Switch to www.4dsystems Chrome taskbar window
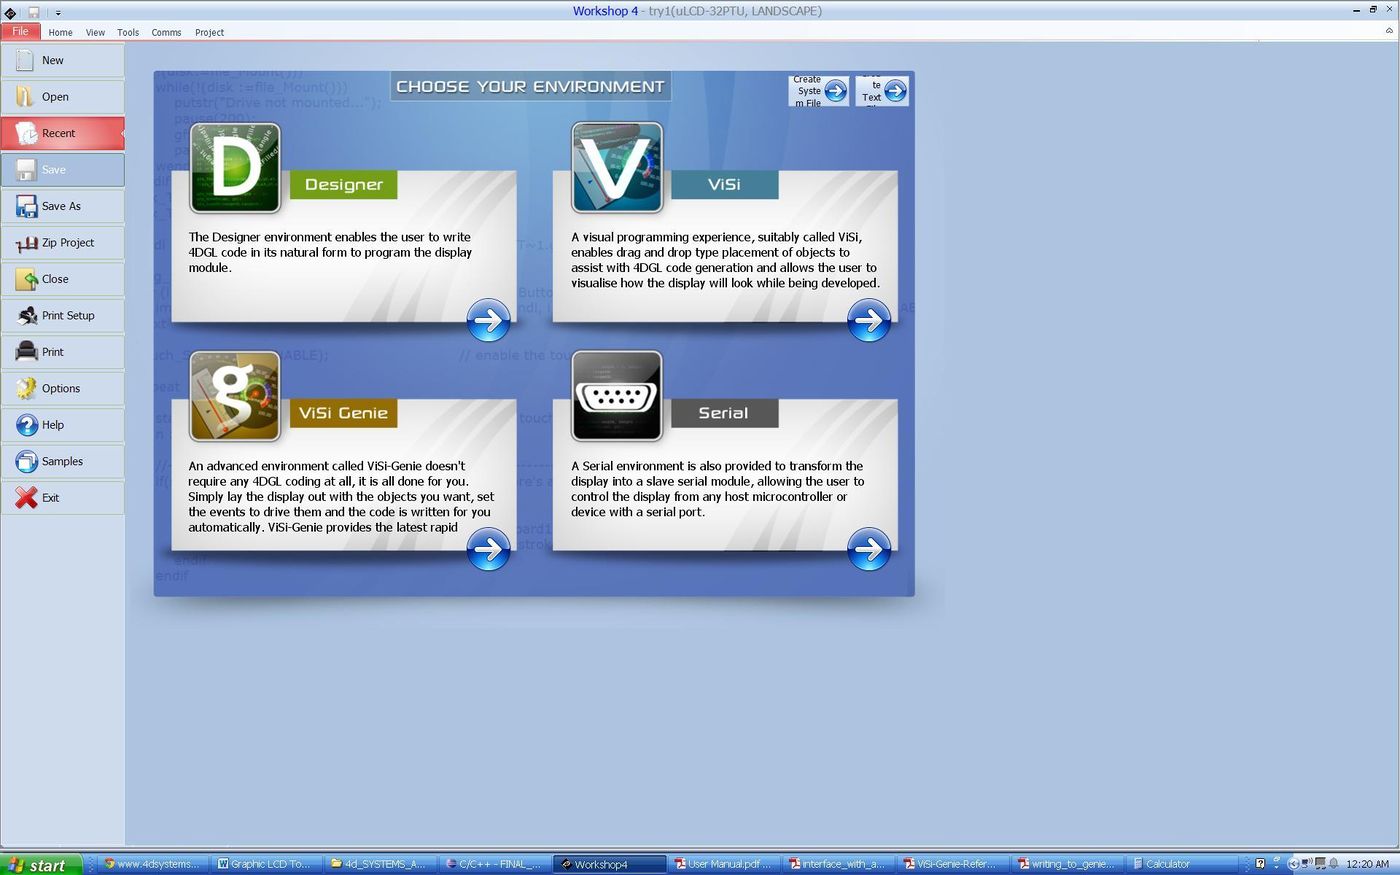1400x875 pixels. pyautogui.click(x=154, y=864)
